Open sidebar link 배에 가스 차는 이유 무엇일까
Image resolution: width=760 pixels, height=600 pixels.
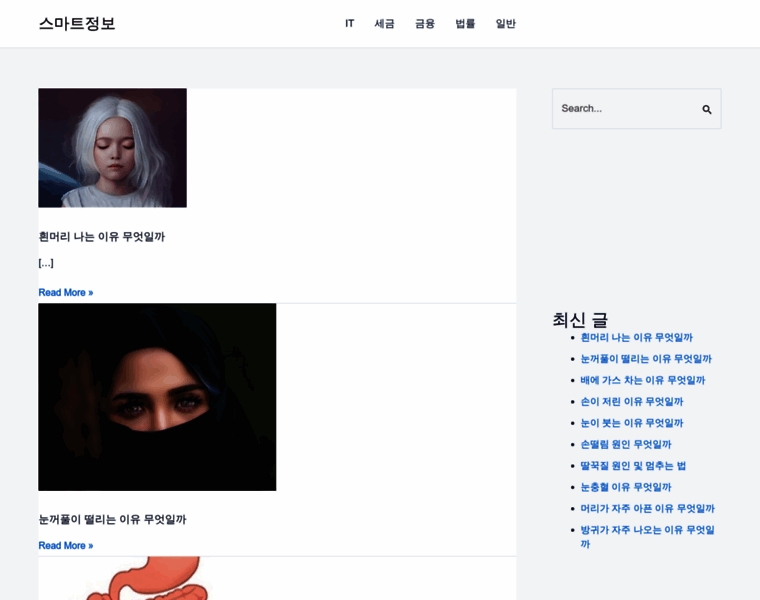[x=643, y=380]
